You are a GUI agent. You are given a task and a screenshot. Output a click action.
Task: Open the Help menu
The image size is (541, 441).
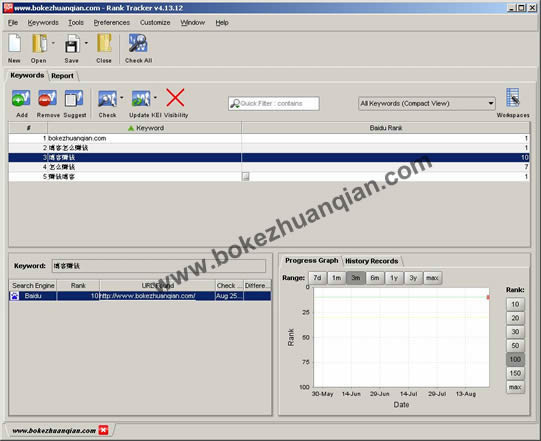[222, 23]
